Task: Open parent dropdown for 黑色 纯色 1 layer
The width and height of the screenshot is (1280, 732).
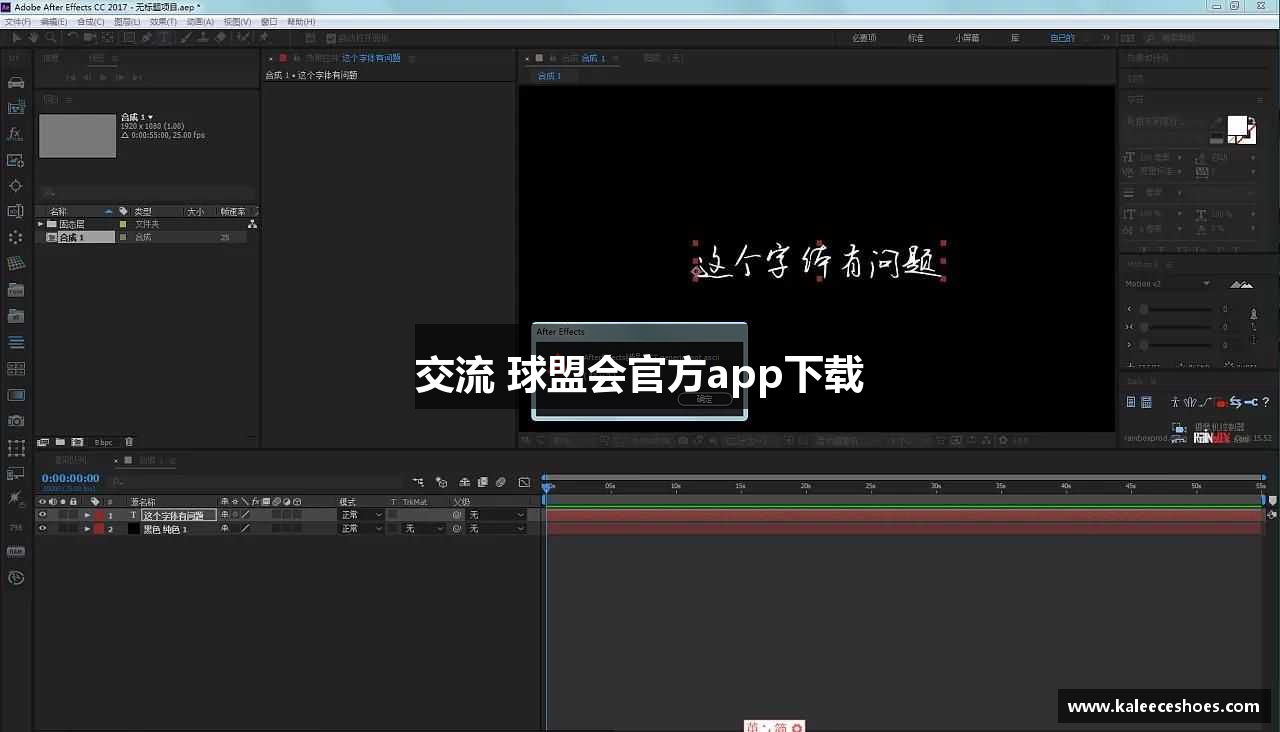Action: coord(496,528)
